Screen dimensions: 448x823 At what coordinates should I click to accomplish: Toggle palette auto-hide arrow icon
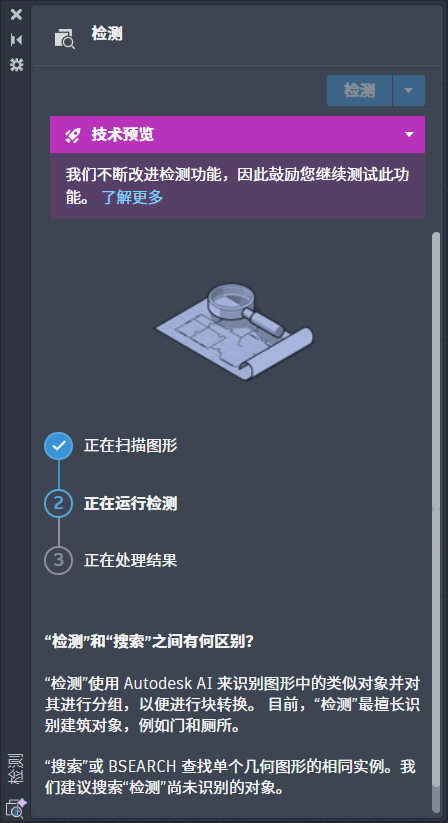(x=17, y=40)
